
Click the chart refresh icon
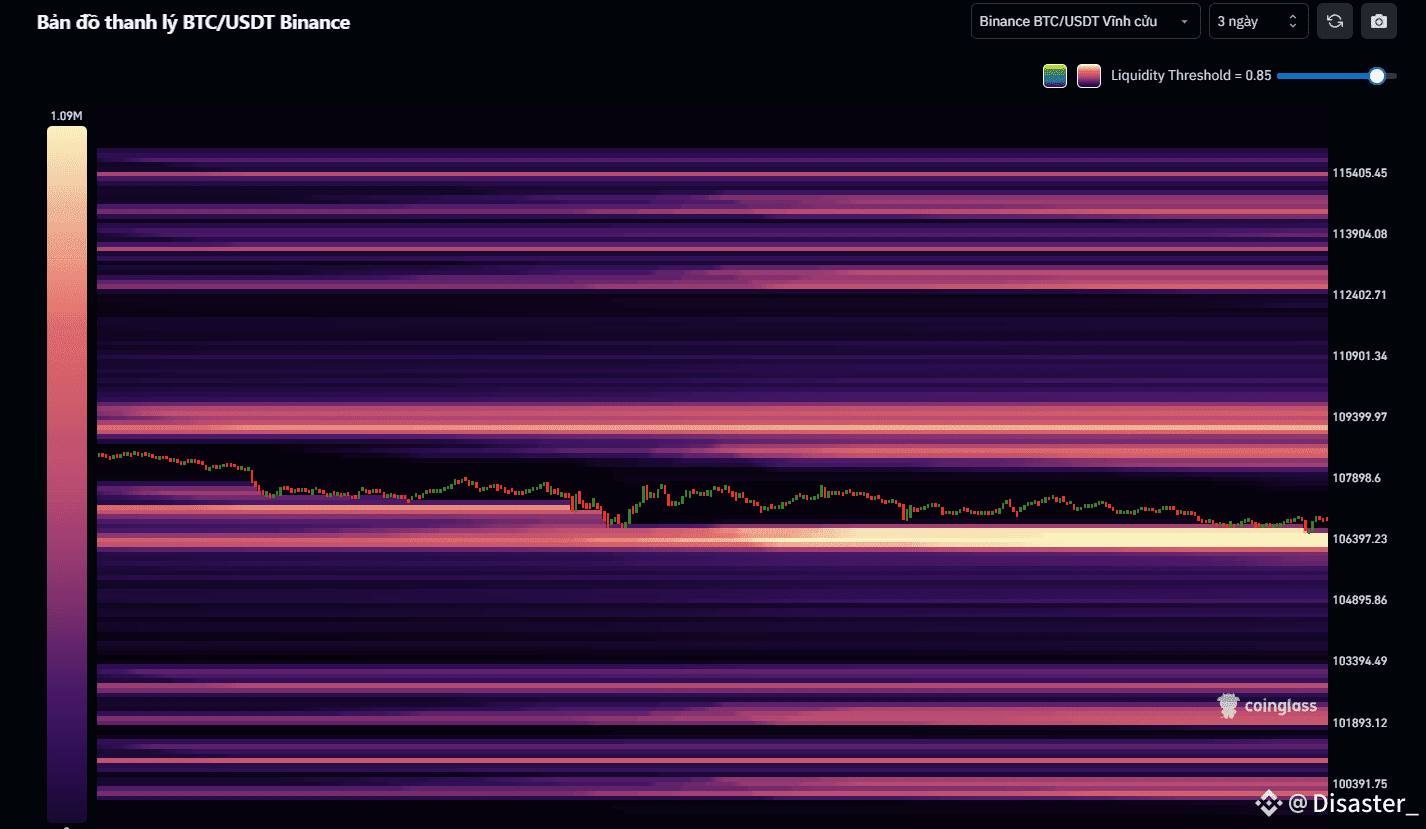coord(1334,21)
